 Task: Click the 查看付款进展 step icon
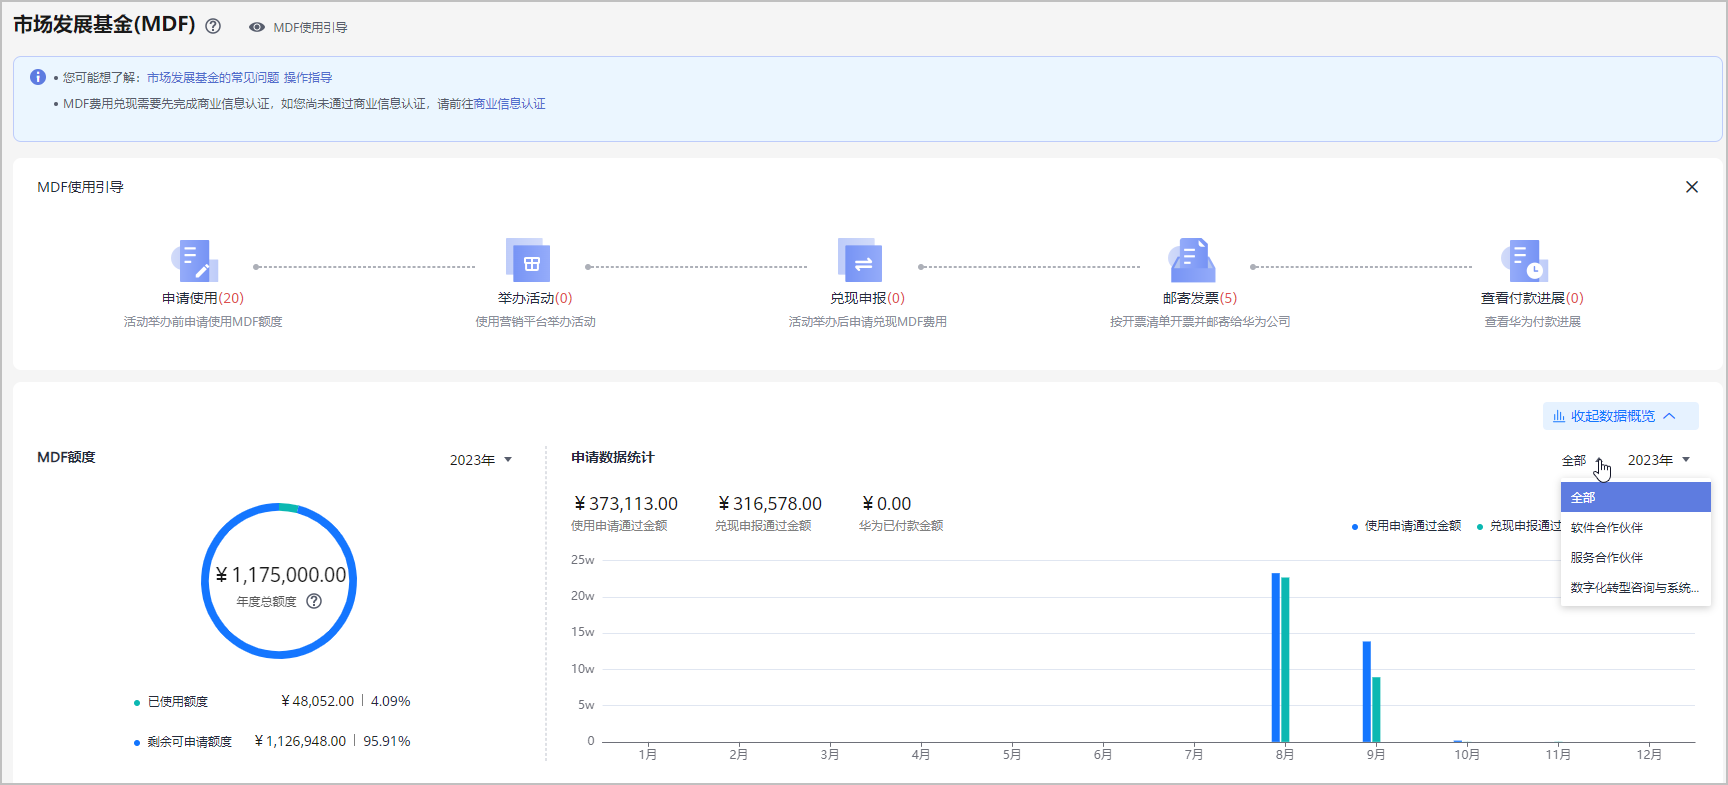1525,262
